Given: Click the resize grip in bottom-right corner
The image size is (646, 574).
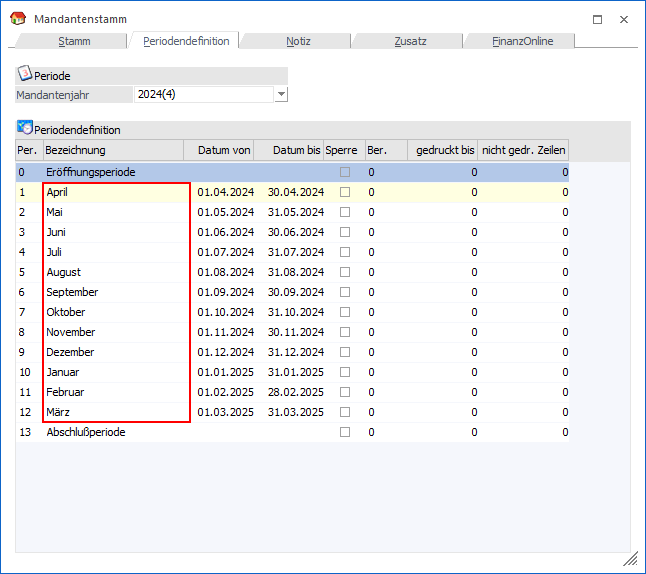Looking at the screenshot, I should tap(630, 559).
